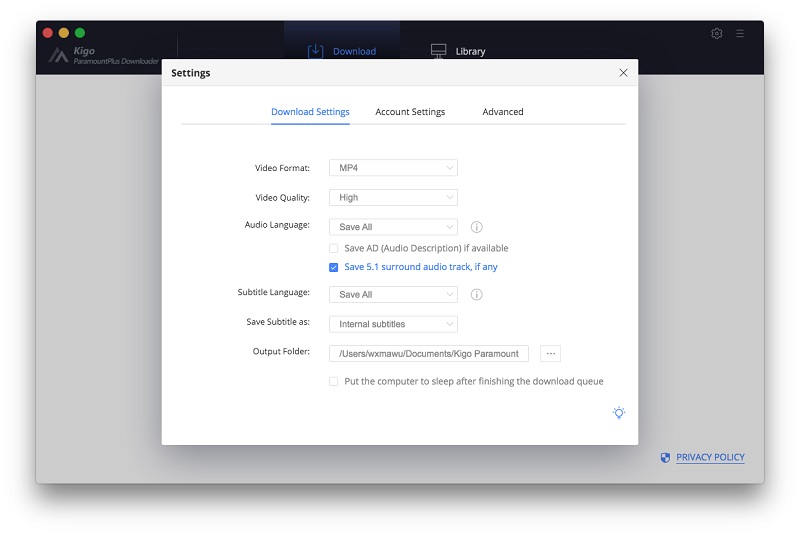This screenshot has height=535, width=800.
Task: Click the 'Video Format:' label
Action: click(282, 168)
